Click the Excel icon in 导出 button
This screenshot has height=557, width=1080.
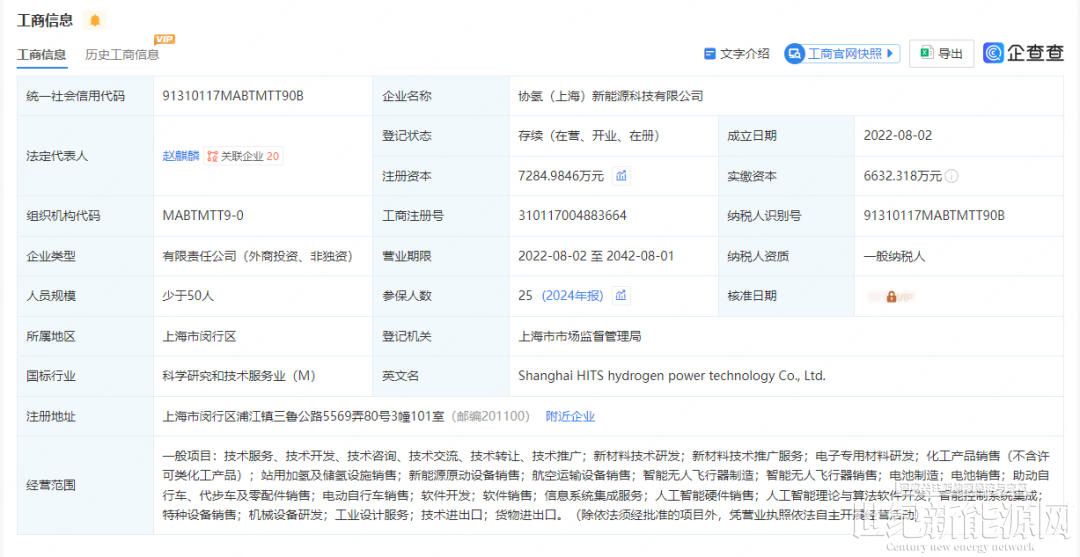tap(926, 54)
